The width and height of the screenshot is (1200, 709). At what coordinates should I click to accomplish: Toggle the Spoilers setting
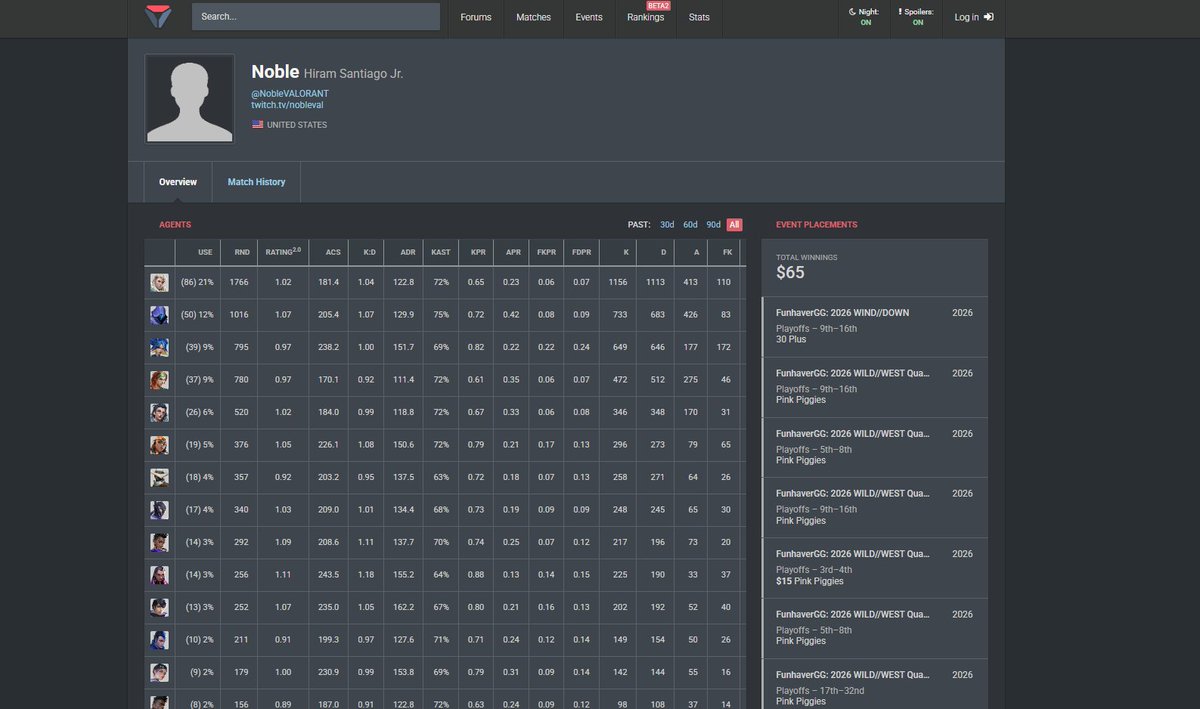(917, 17)
